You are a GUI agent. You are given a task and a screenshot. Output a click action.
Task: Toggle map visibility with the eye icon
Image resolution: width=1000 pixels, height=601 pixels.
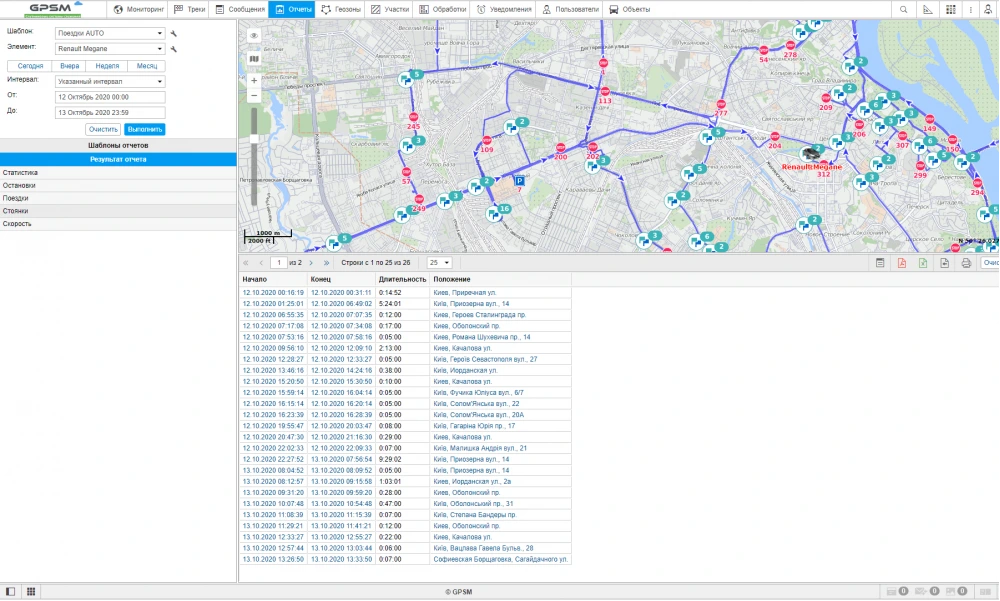pos(254,36)
